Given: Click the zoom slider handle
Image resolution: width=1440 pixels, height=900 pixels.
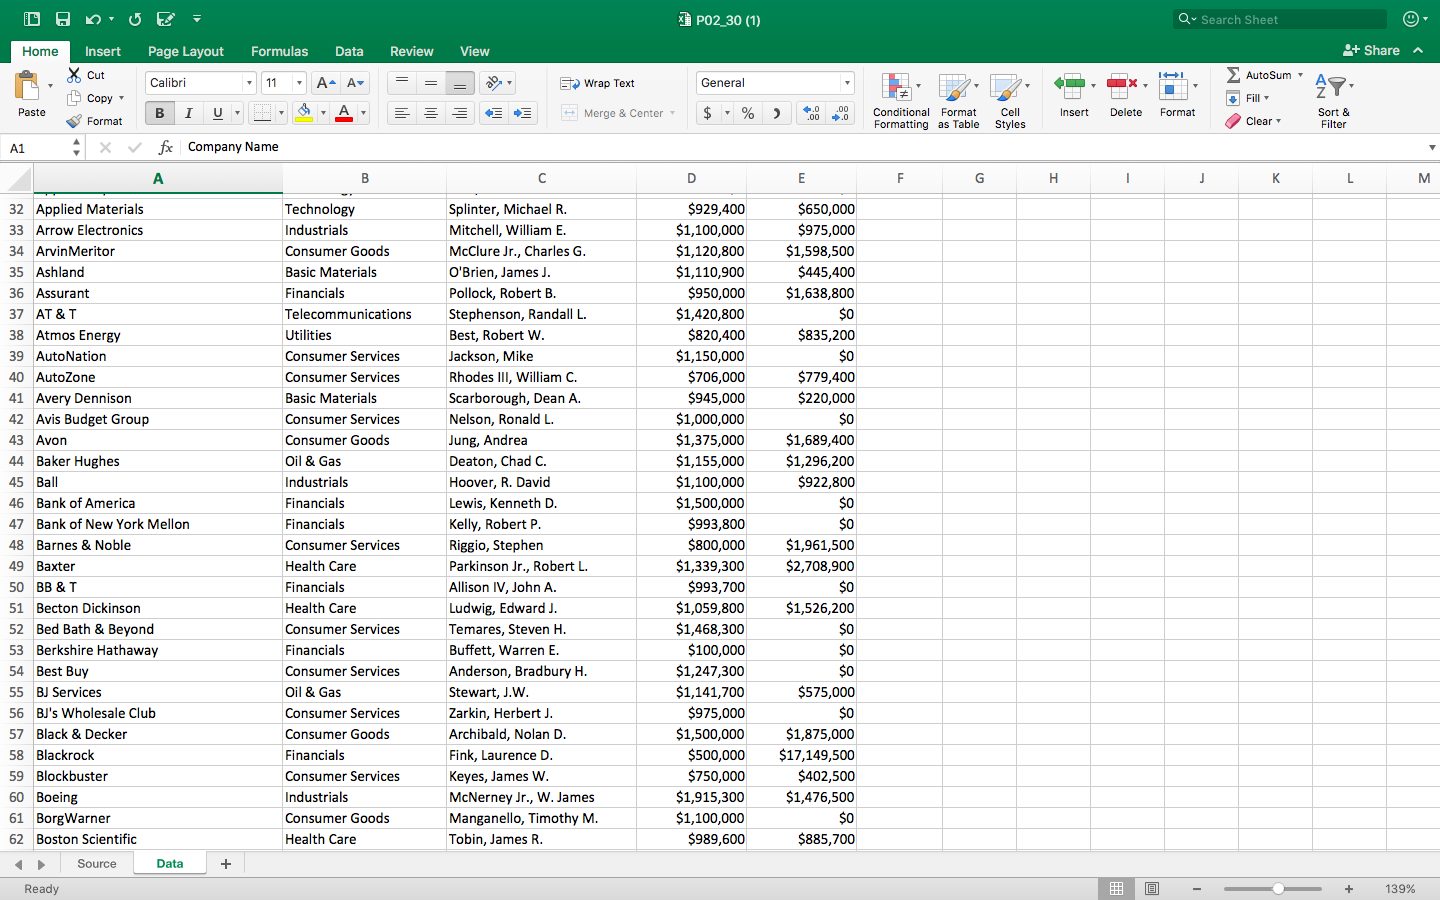Looking at the screenshot, I should (1278, 889).
